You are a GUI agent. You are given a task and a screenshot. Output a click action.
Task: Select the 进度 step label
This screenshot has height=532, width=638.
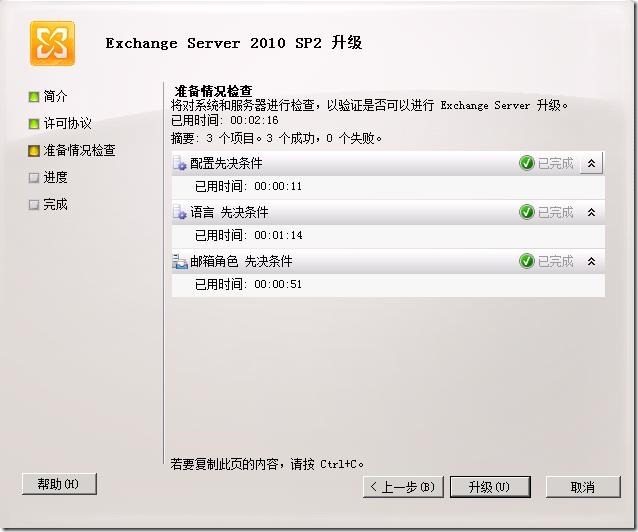tap(55, 177)
